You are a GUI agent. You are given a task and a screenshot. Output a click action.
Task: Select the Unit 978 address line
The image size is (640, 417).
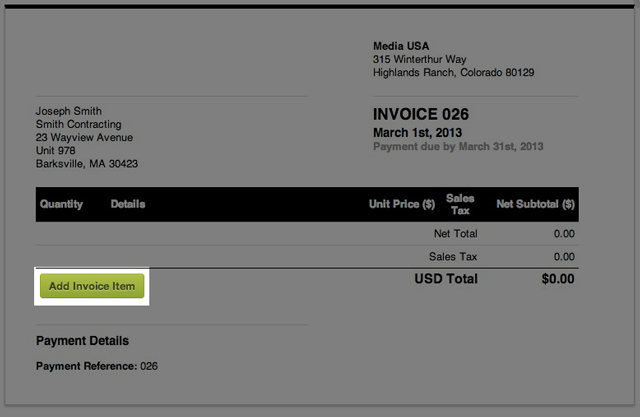coord(56,150)
